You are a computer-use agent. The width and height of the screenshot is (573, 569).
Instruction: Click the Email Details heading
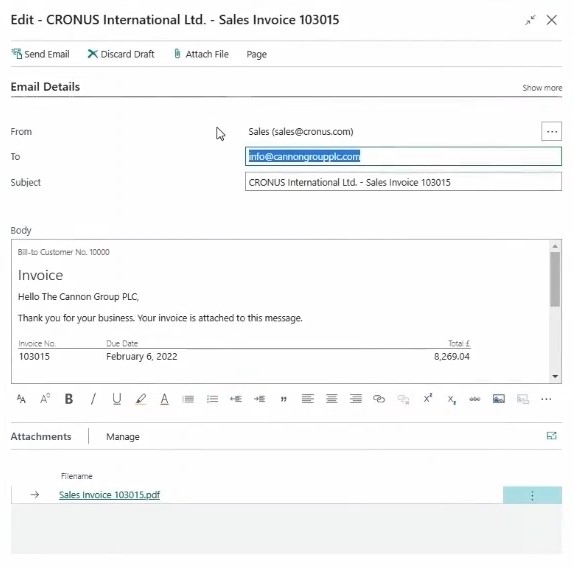[x=45, y=87]
